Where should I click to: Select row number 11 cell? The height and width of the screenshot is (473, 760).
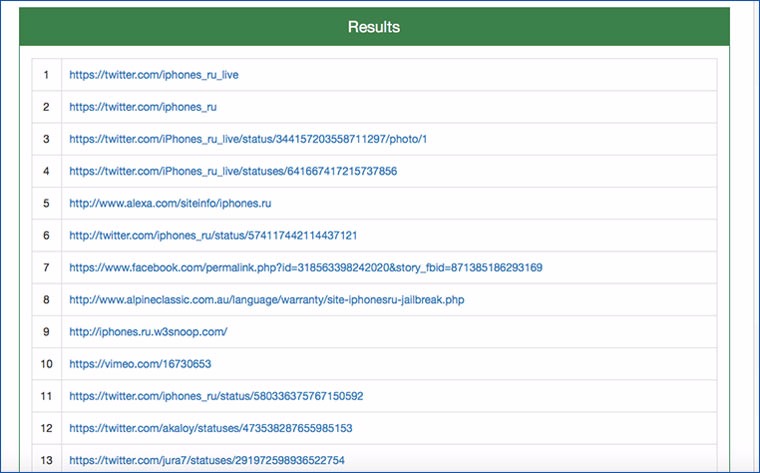(47, 396)
